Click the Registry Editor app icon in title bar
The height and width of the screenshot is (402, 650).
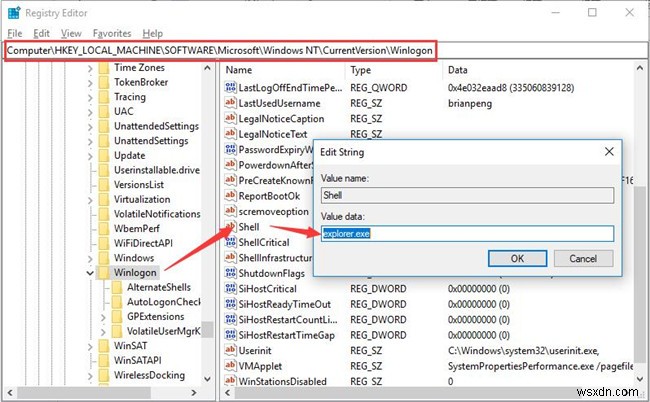(14, 13)
